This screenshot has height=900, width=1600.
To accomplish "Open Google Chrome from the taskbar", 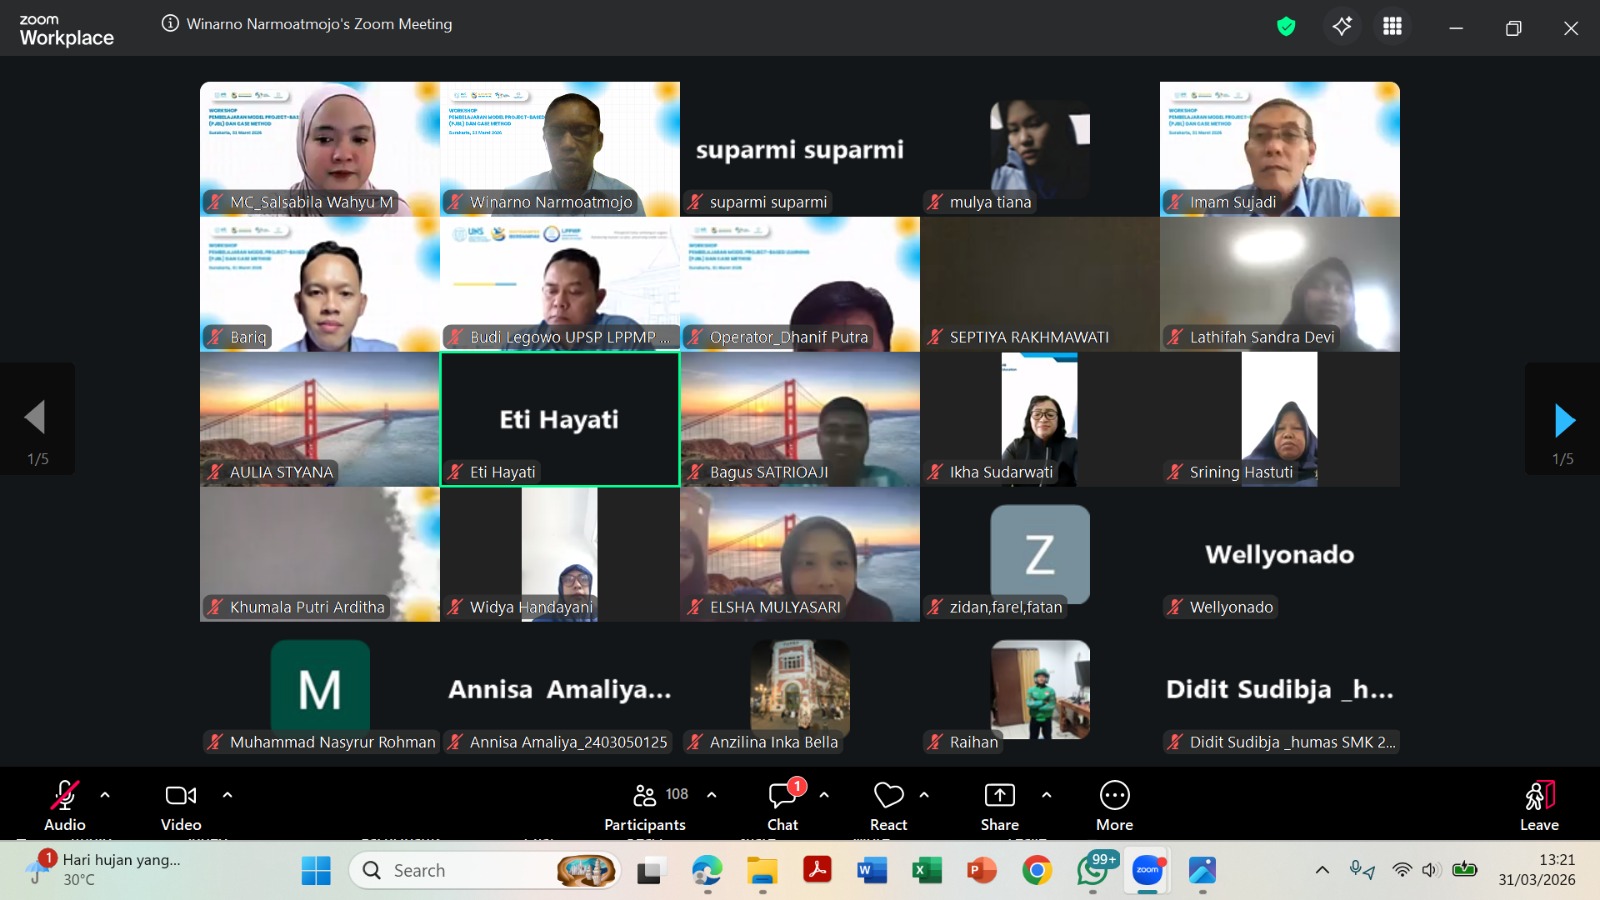I will click(1037, 871).
